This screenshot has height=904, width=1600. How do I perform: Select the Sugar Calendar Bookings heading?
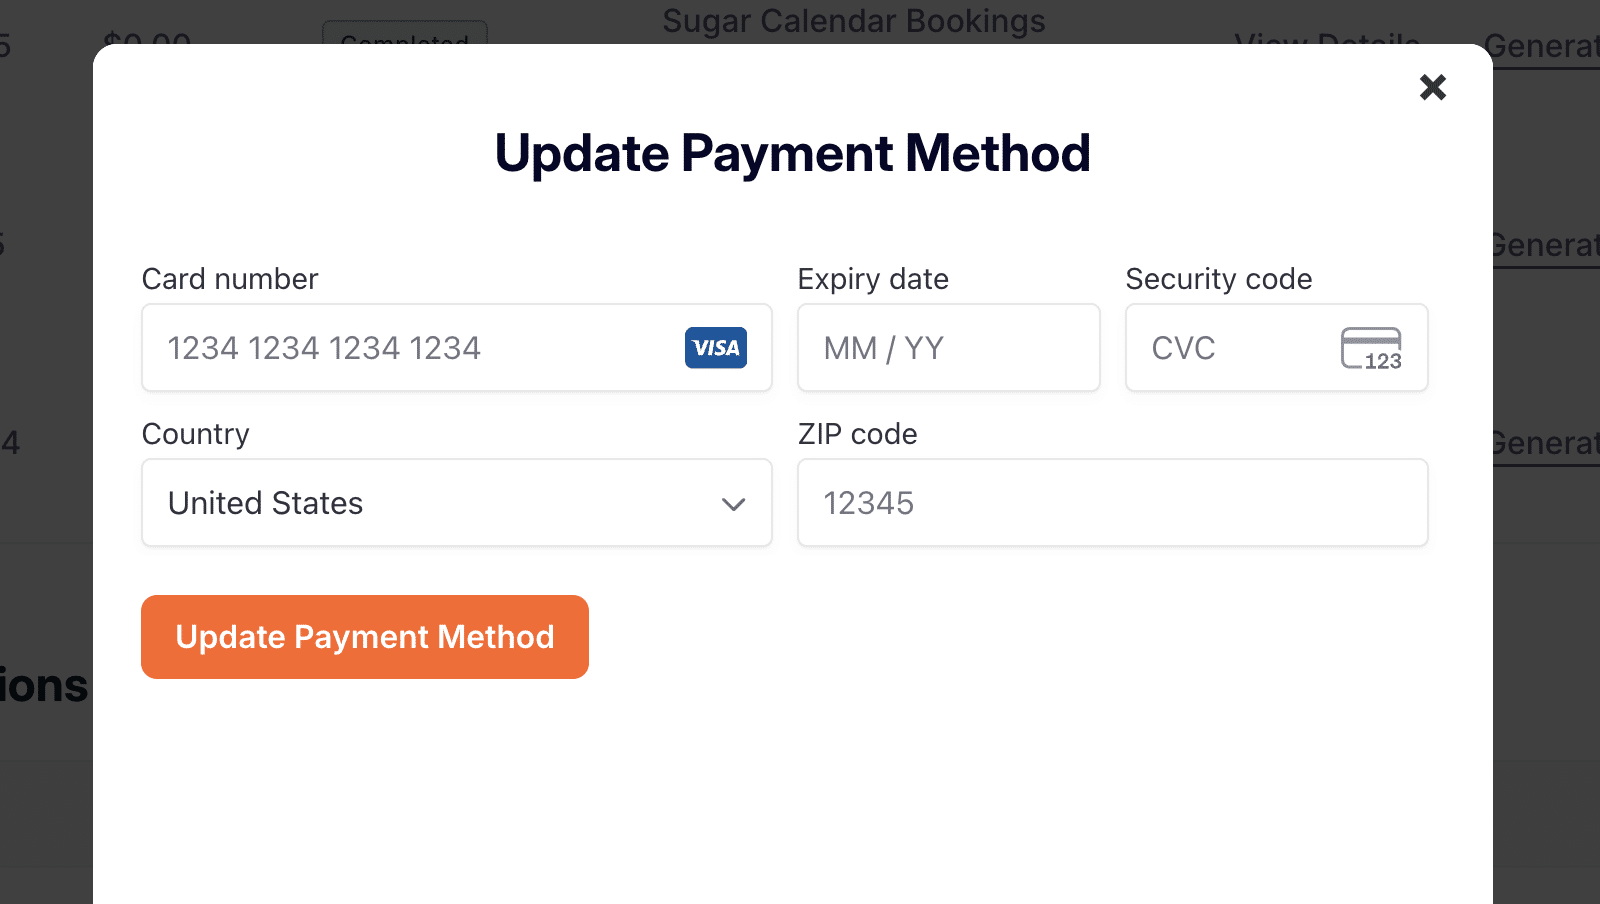[x=853, y=20]
